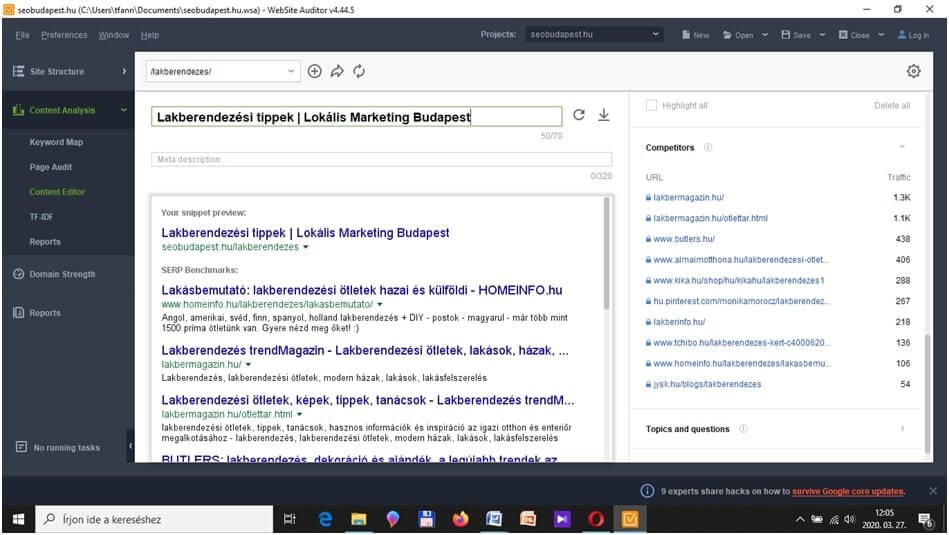The height and width of the screenshot is (535, 949).
Task: Toggle the Highlight all checkbox
Action: coord(651,105)
